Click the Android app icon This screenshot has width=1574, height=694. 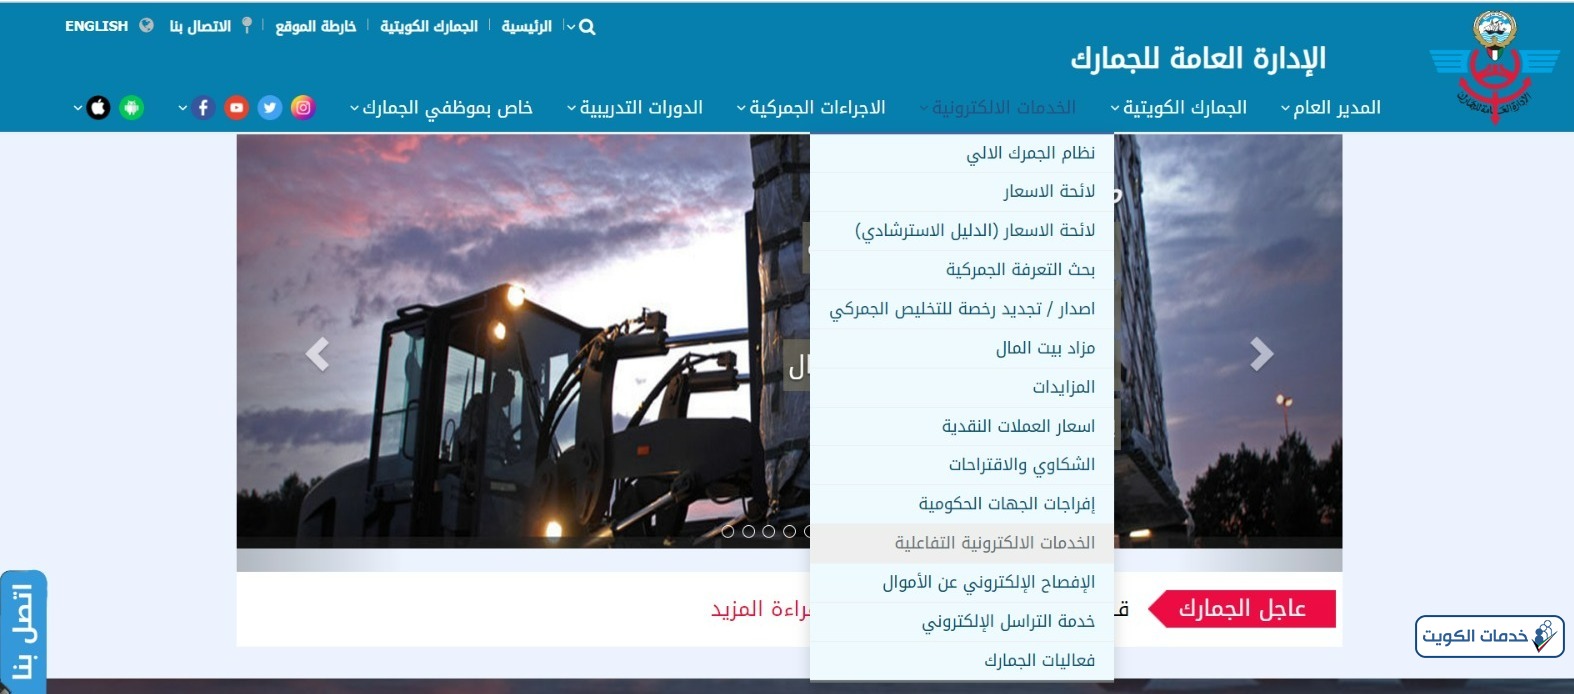tap(131, 108)
